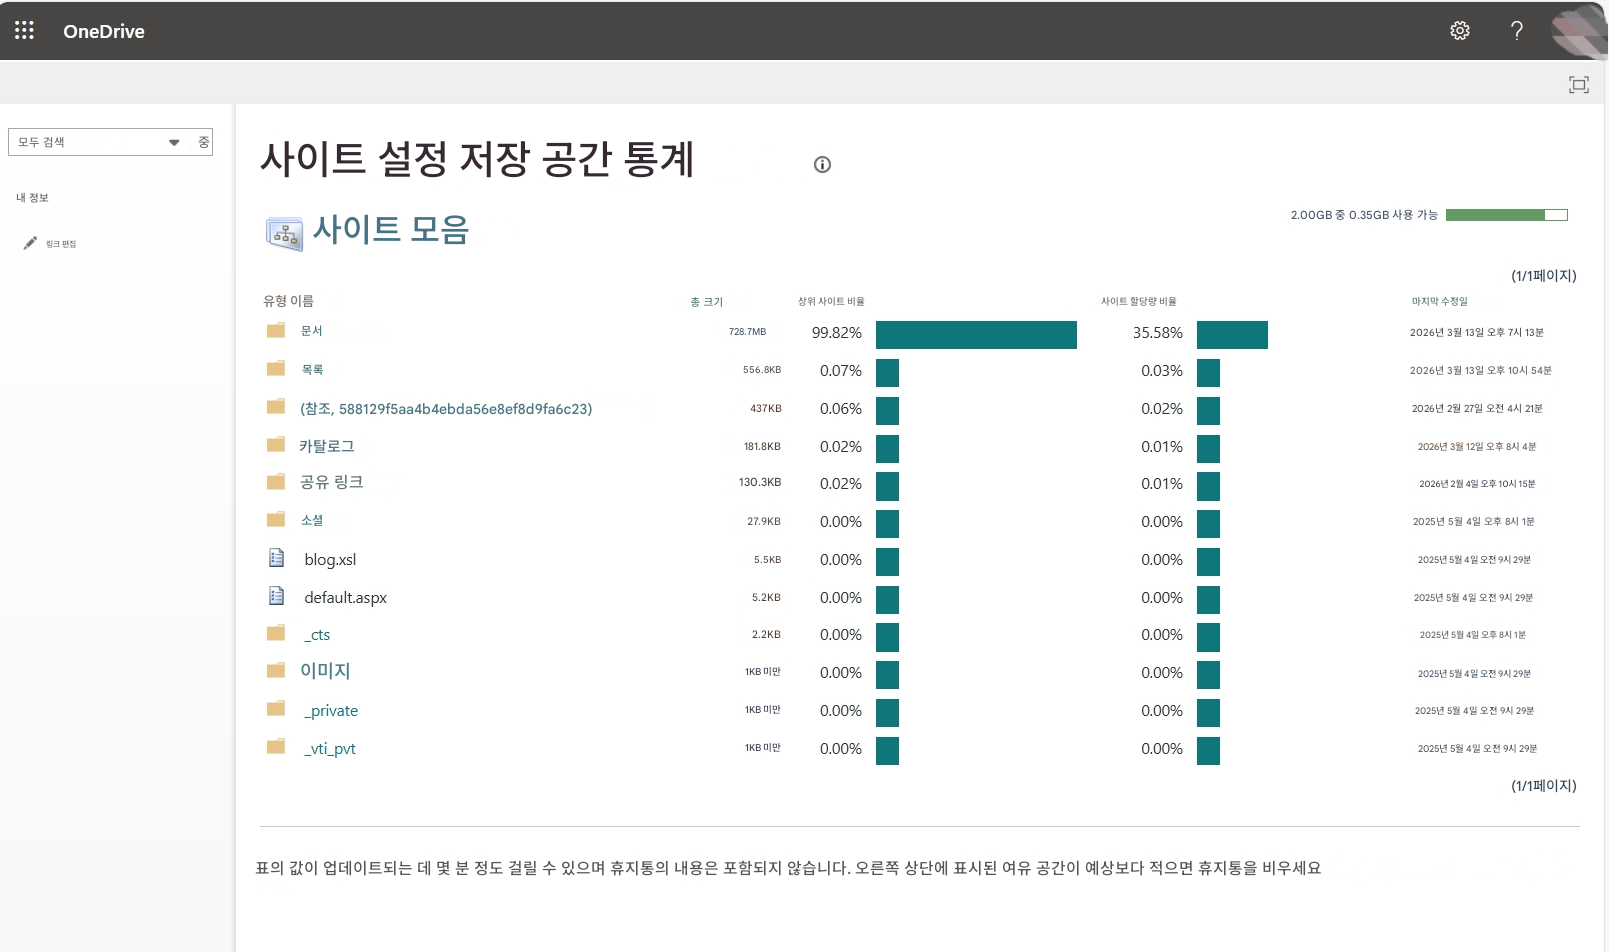Viewport: 1609px width, 952px height.
Task: Click the 181.8KB size value
Action: tap(762, 447)
